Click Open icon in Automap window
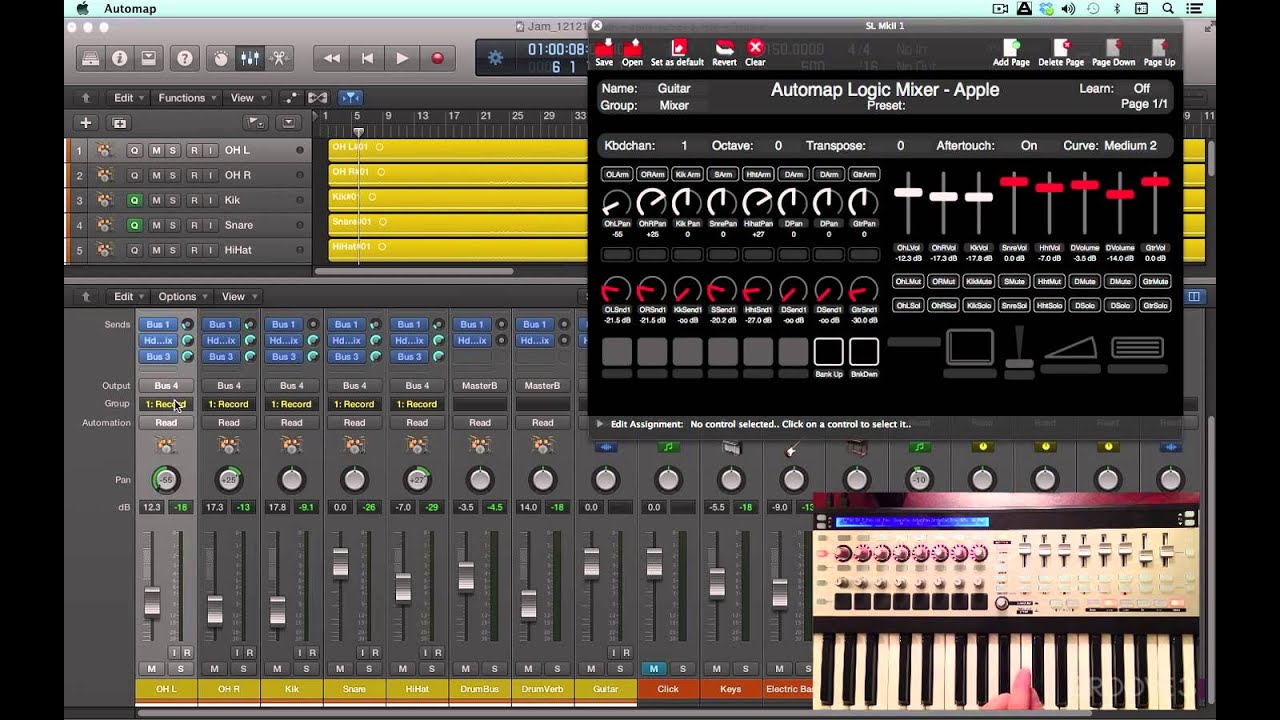The width and height of the screenshot is (1280, 720). pyautogui.click(x=632, y=52)
